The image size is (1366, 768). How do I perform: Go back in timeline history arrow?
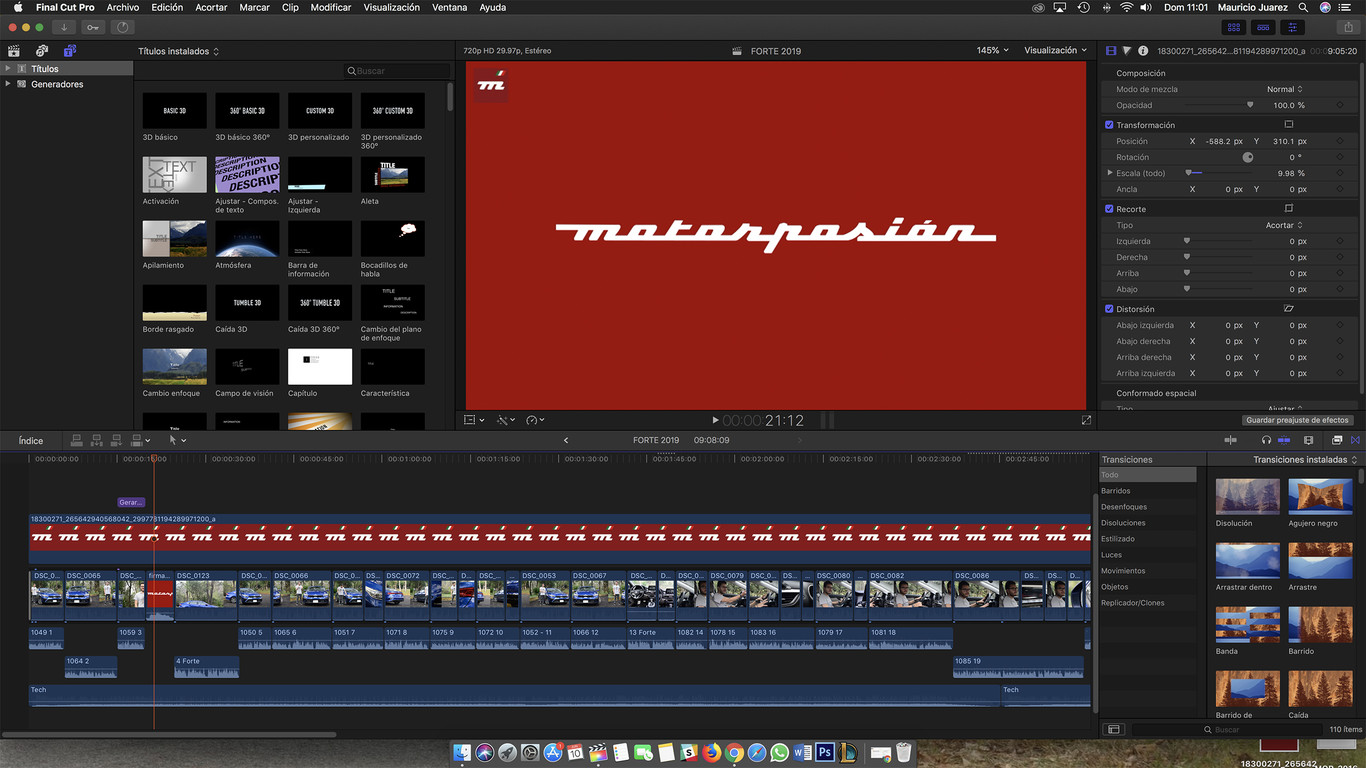[x=566, y=440]
